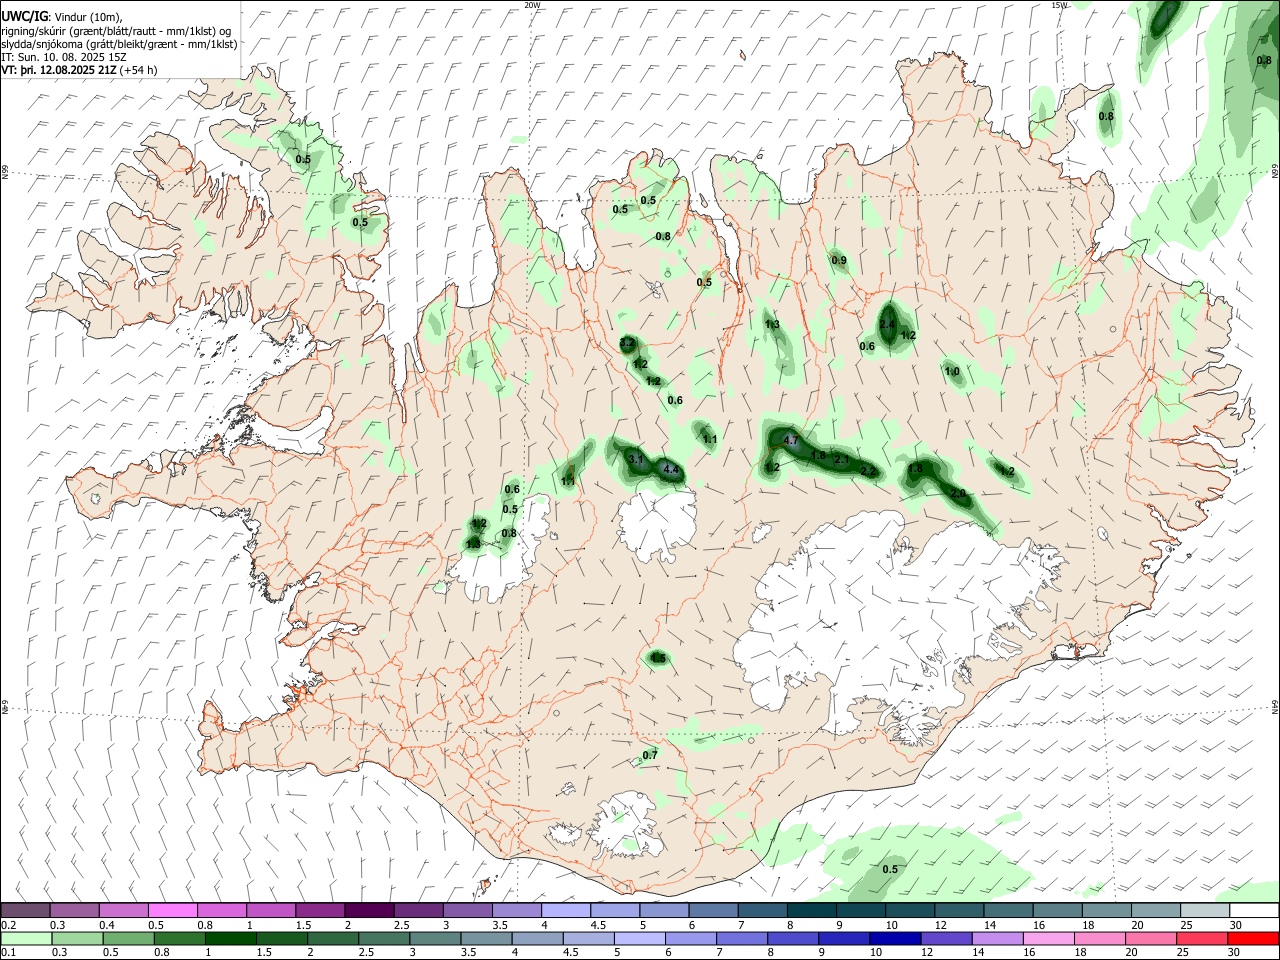The image size is (1280, 960).
Task: Select the 0.7 value in the southern highlands
Action: click(x=650, y=755)
